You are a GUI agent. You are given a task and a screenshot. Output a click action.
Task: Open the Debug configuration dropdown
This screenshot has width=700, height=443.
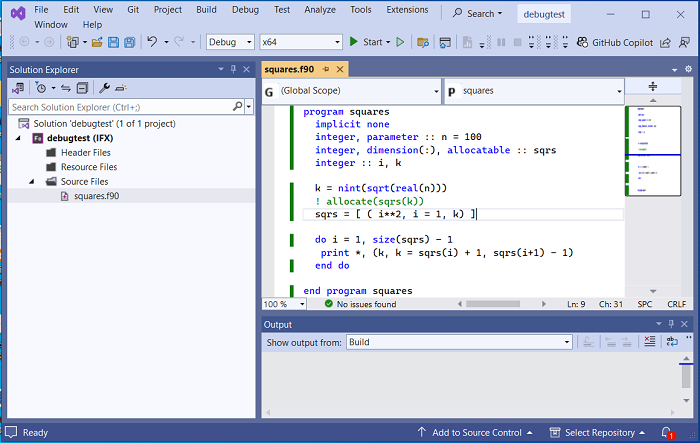coord(228,42)
